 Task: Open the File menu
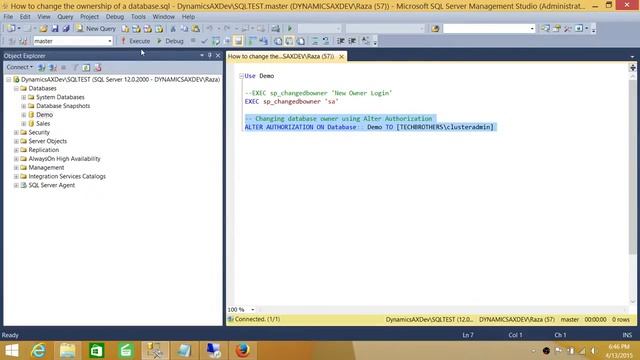point(8,17)
